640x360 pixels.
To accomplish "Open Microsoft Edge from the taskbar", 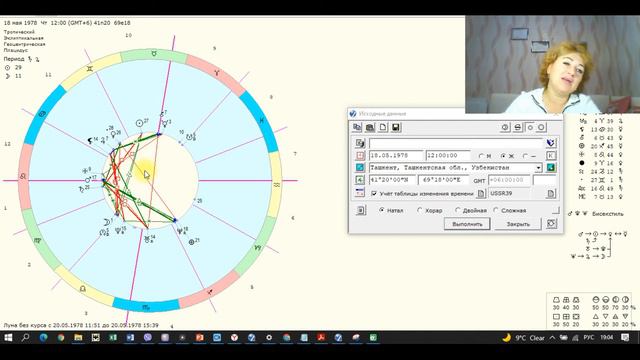I will [43, 338].
